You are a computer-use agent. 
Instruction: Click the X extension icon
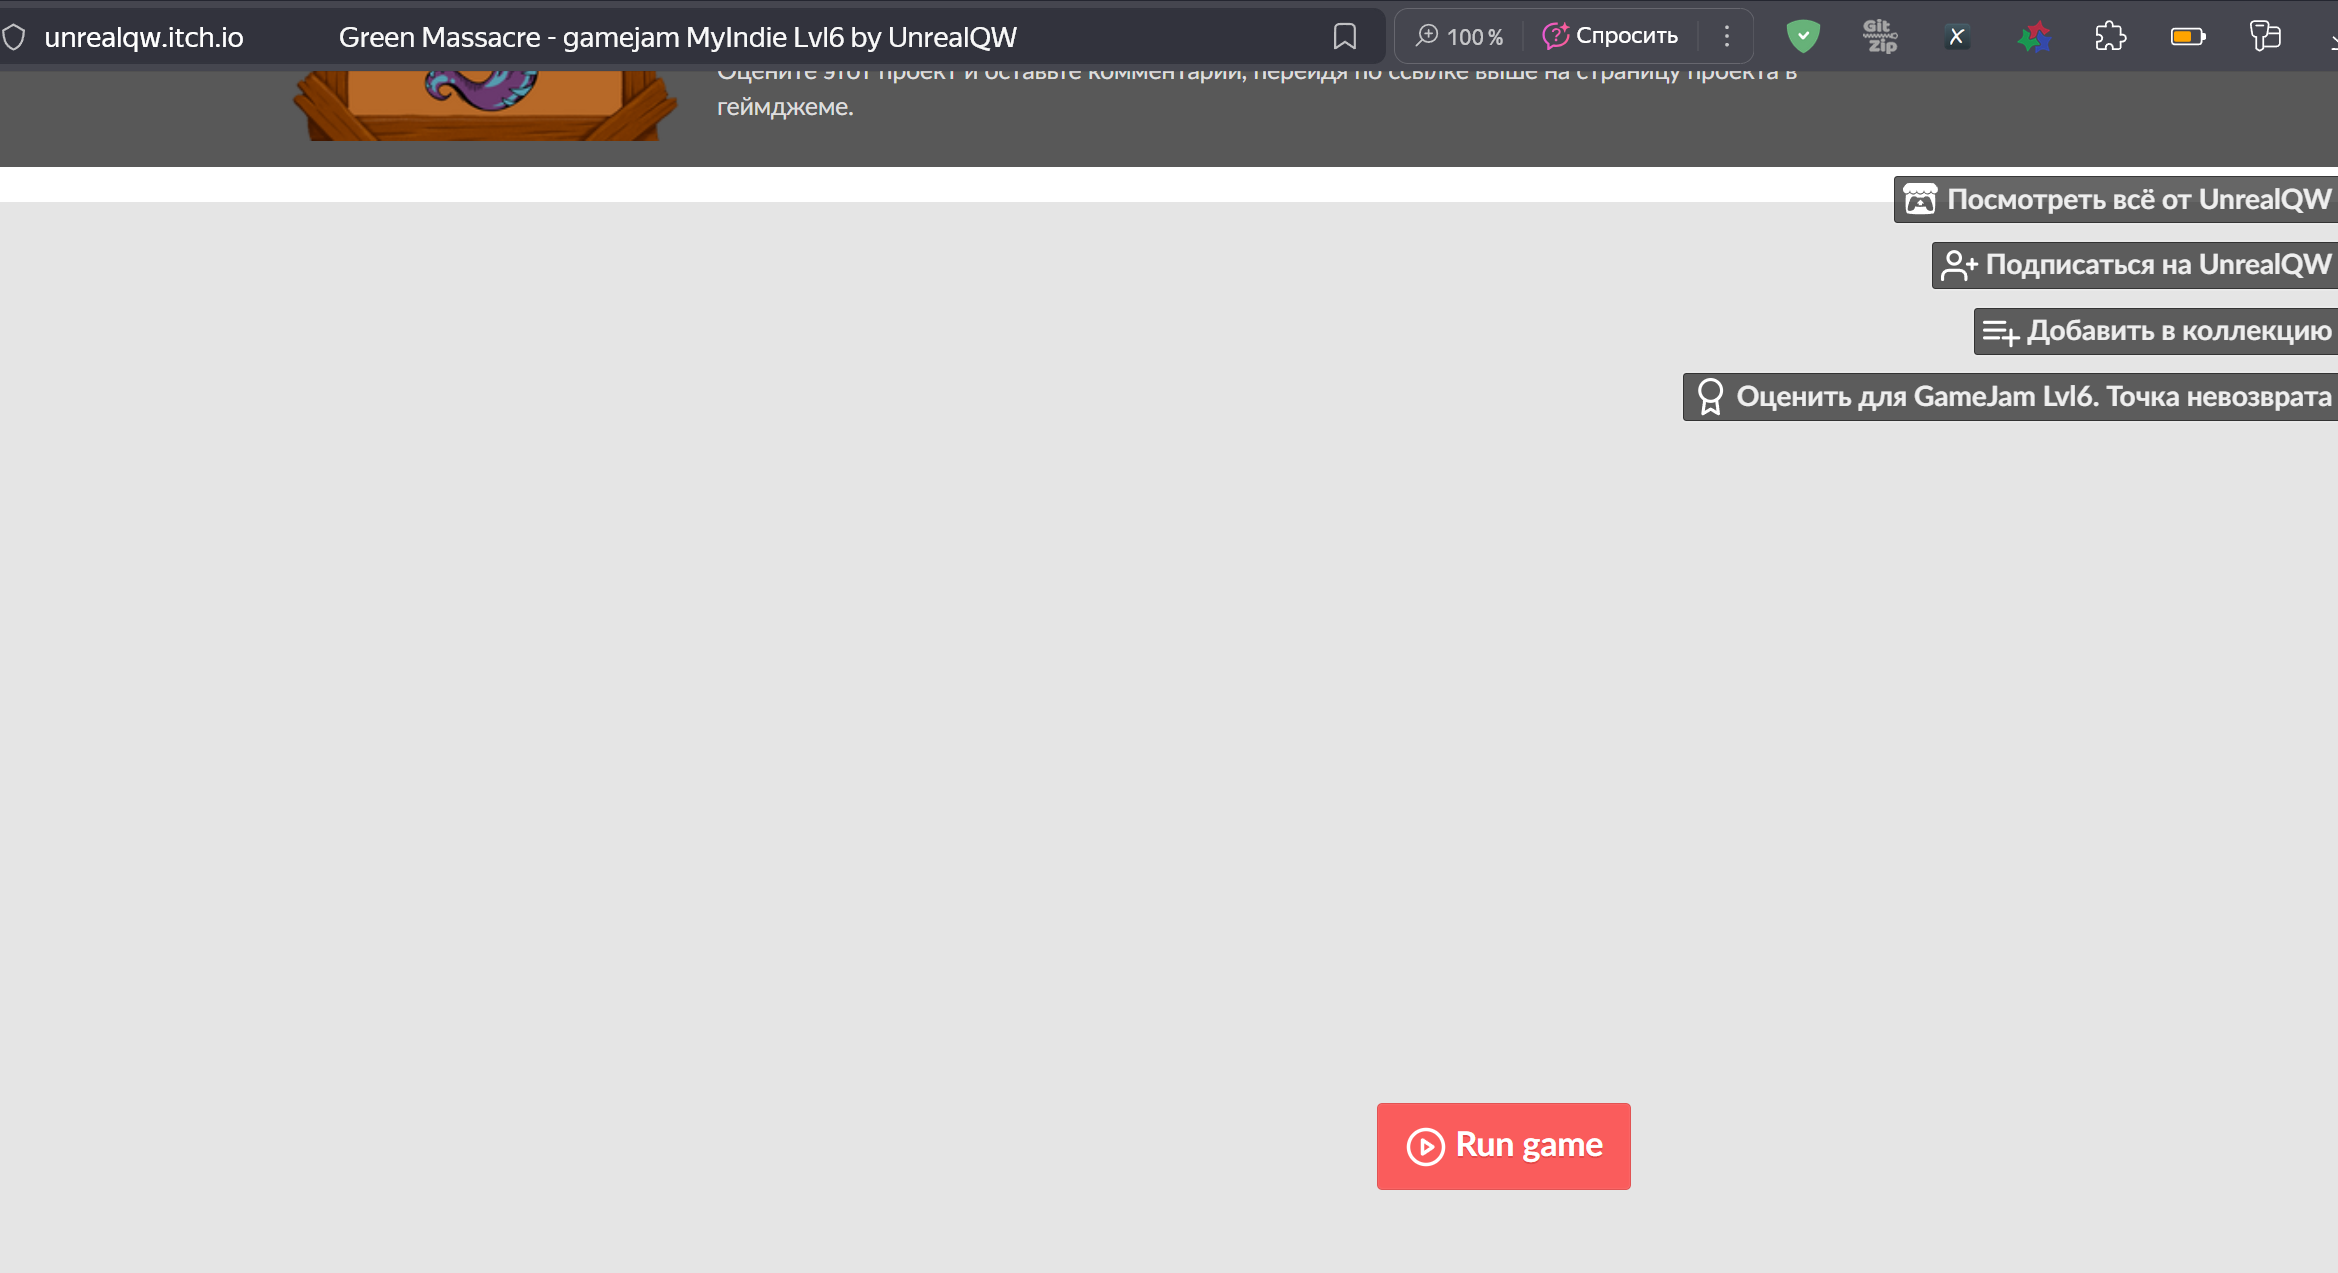click(1957, 37)
